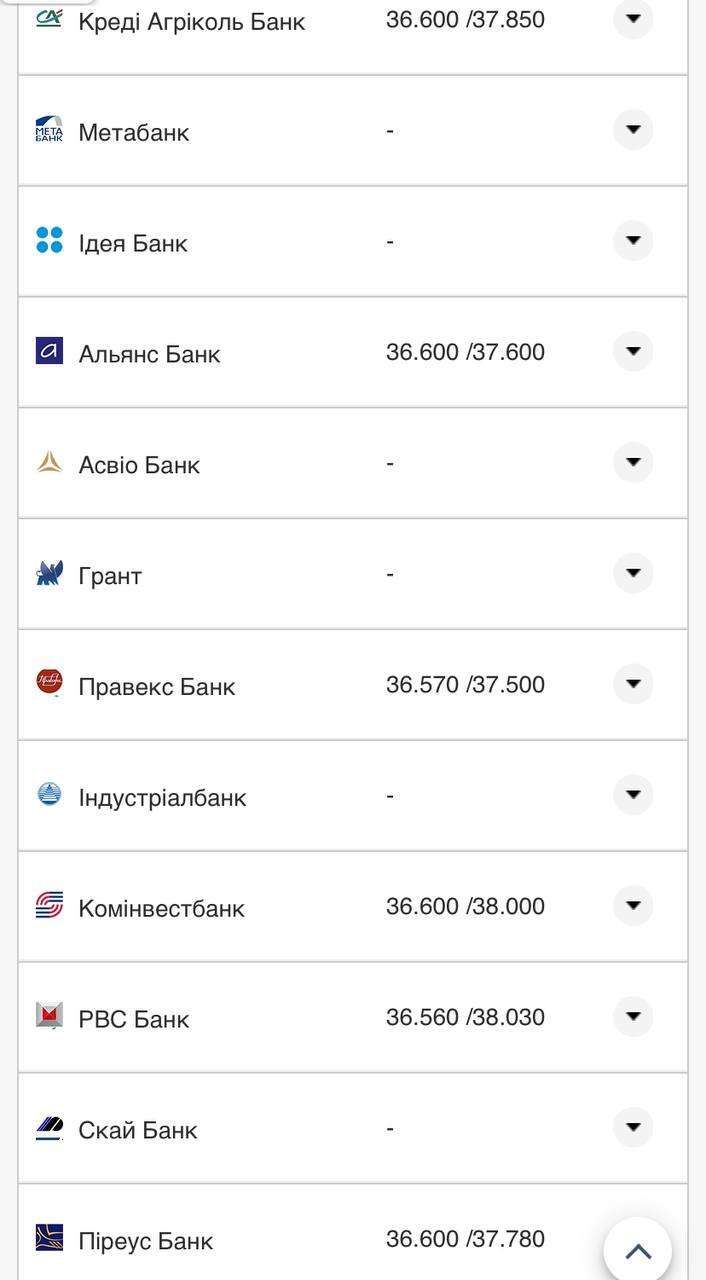The height and width of the screenshot is (1280, 706).
Task: Open the Піреус Банк name link
Action: [146, 1241]
